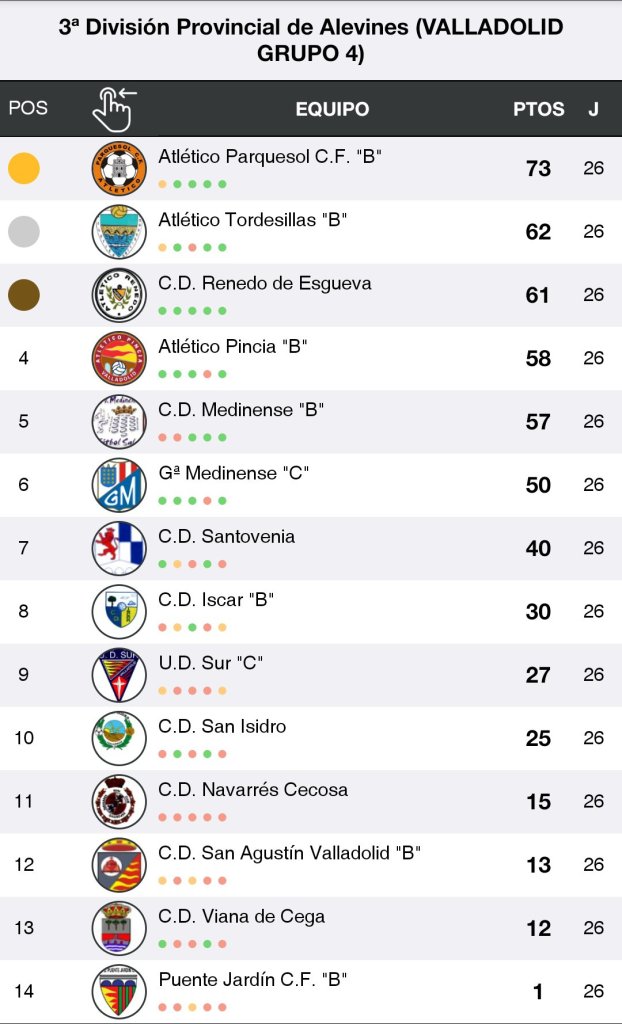622x1024 pixels.
Task: Tap Puente Jardín C.F. "B" shield logo
Action: [119, 992]
